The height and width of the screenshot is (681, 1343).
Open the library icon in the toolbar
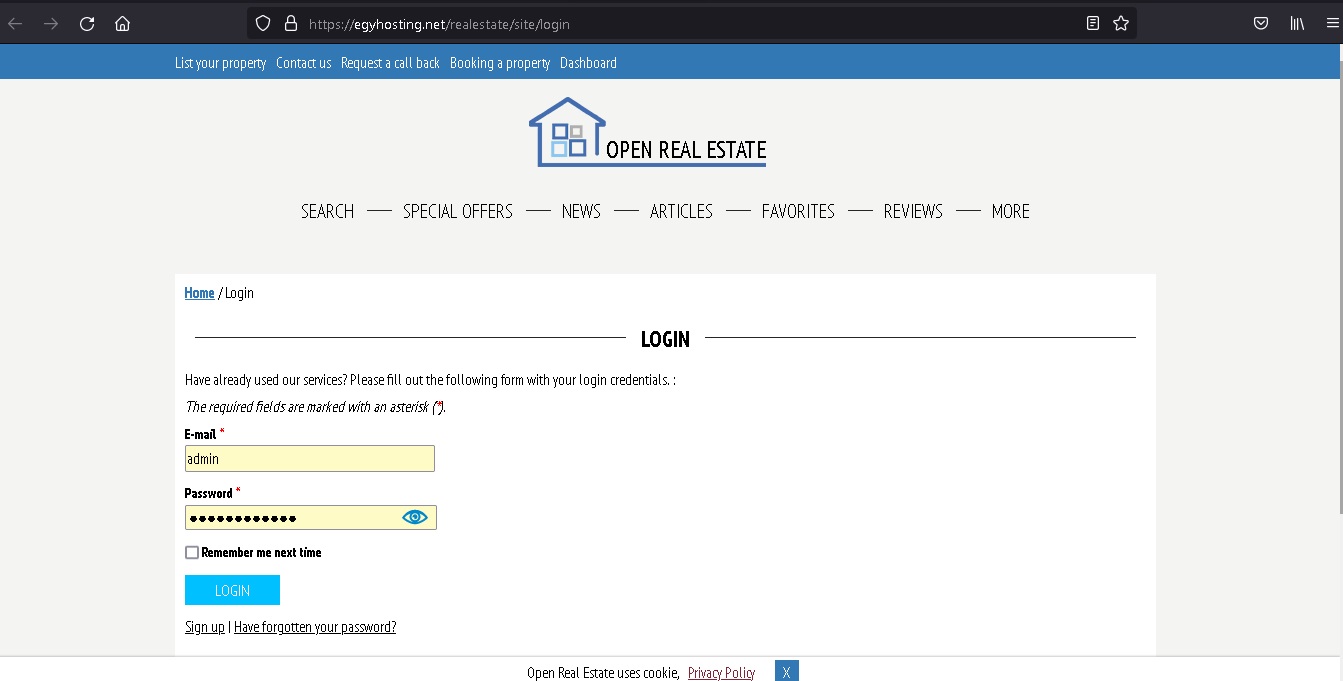(1297, 23)
